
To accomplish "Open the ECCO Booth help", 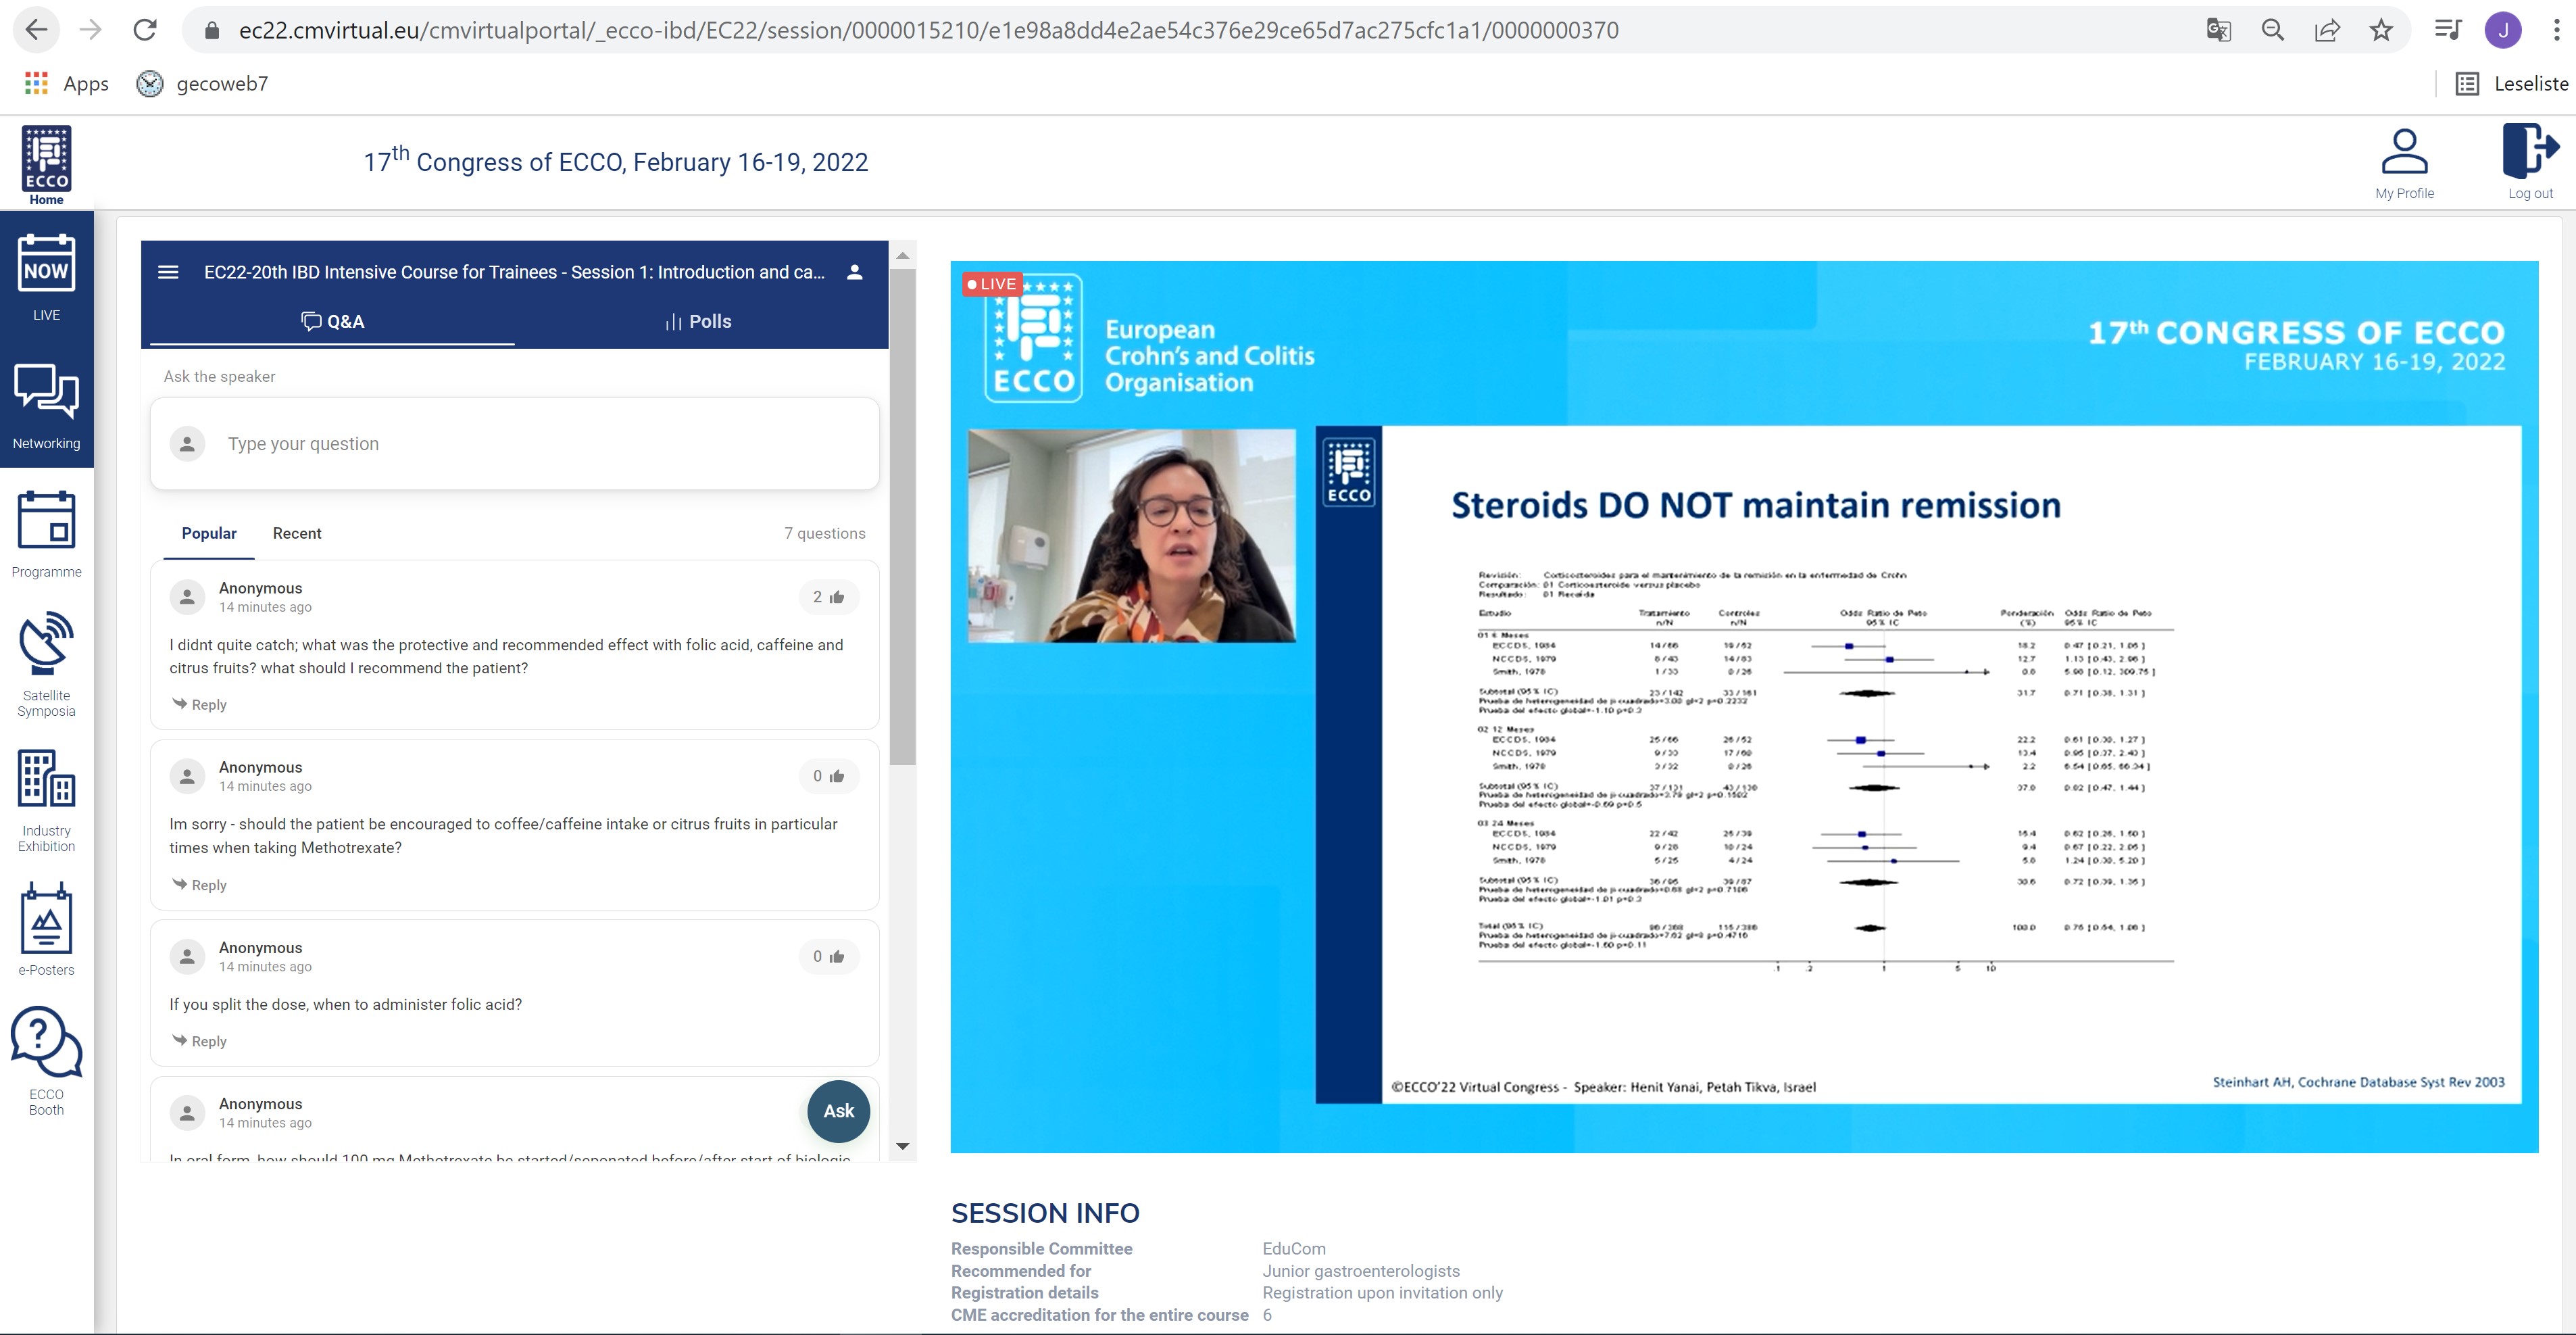I will tap(46, 1061).
